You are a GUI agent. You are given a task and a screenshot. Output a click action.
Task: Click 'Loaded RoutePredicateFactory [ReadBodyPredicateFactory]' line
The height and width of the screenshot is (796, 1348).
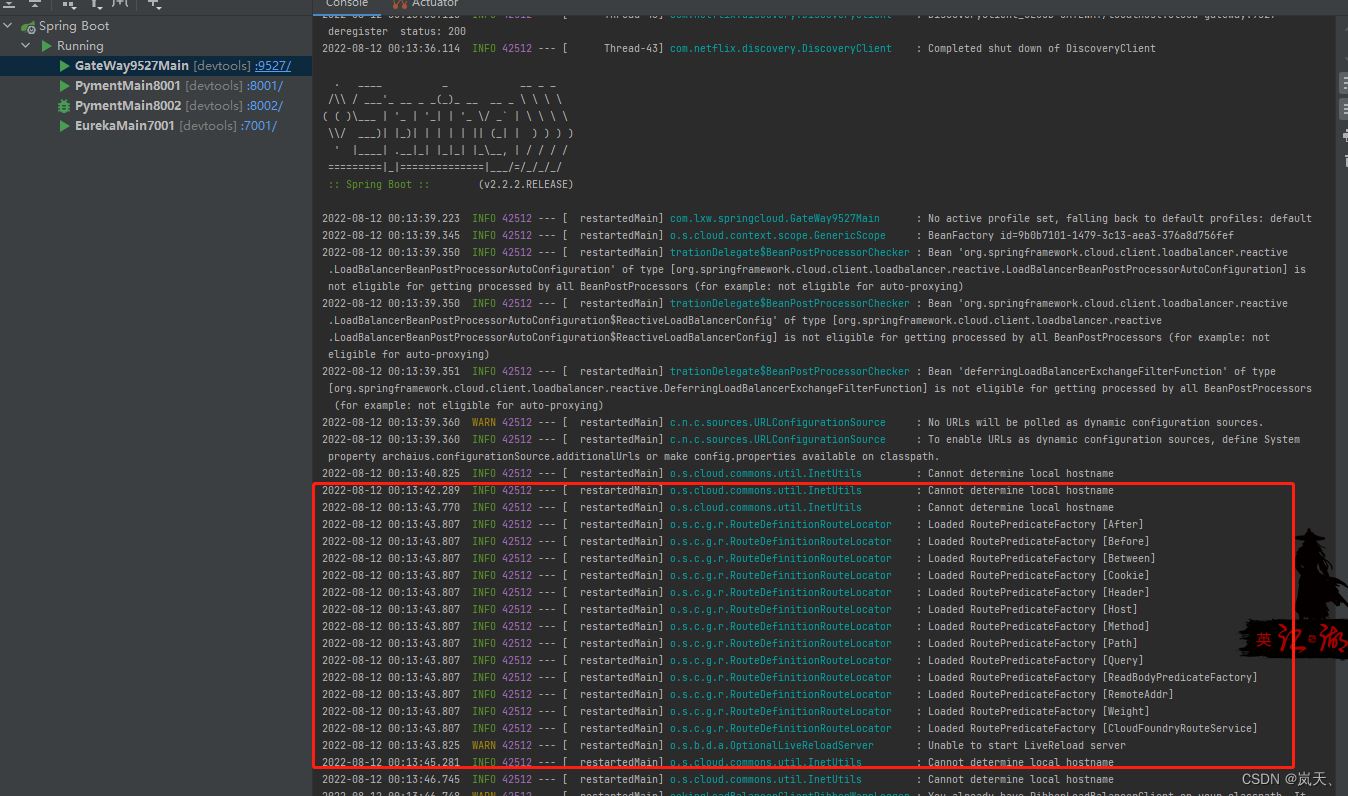pos(1093,677)
